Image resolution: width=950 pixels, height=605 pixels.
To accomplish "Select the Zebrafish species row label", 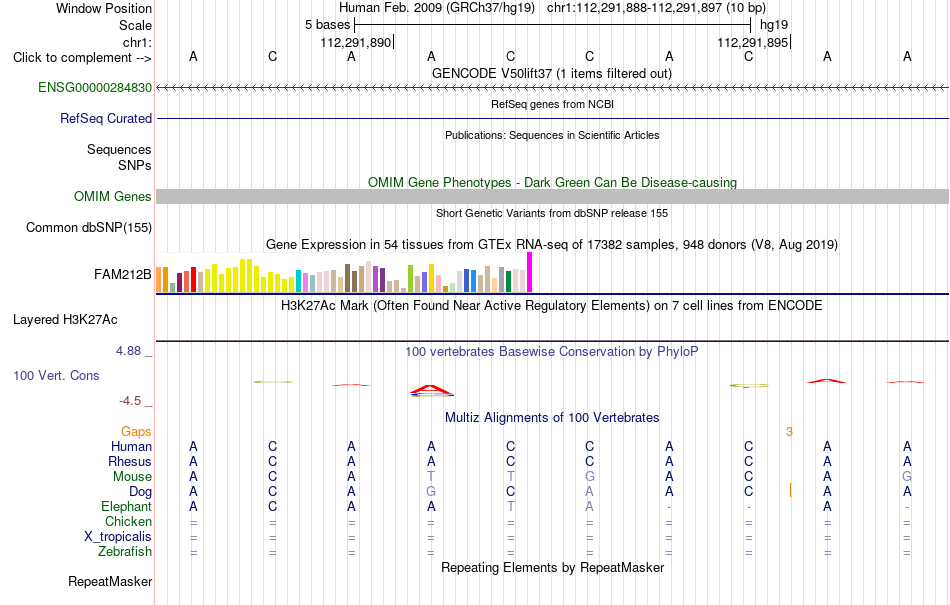I will [x=125, y=551].
